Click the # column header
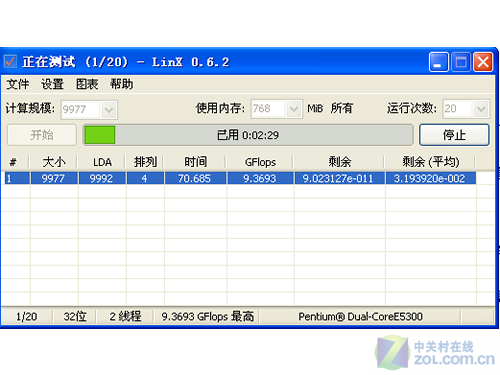Screen dimensions: 500x375 (x=15, y=162)
